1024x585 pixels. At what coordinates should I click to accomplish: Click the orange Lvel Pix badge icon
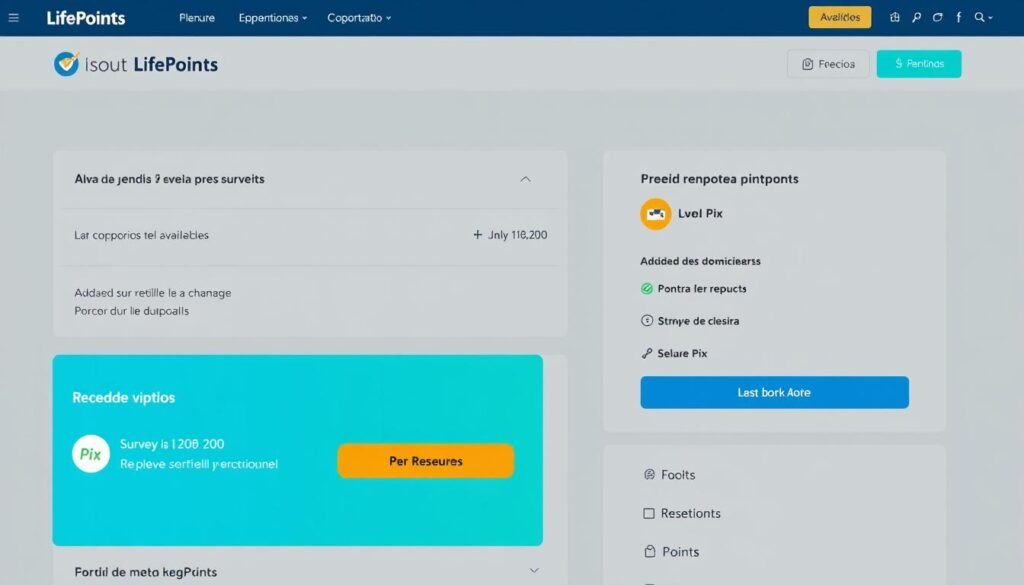click(656, 213)
